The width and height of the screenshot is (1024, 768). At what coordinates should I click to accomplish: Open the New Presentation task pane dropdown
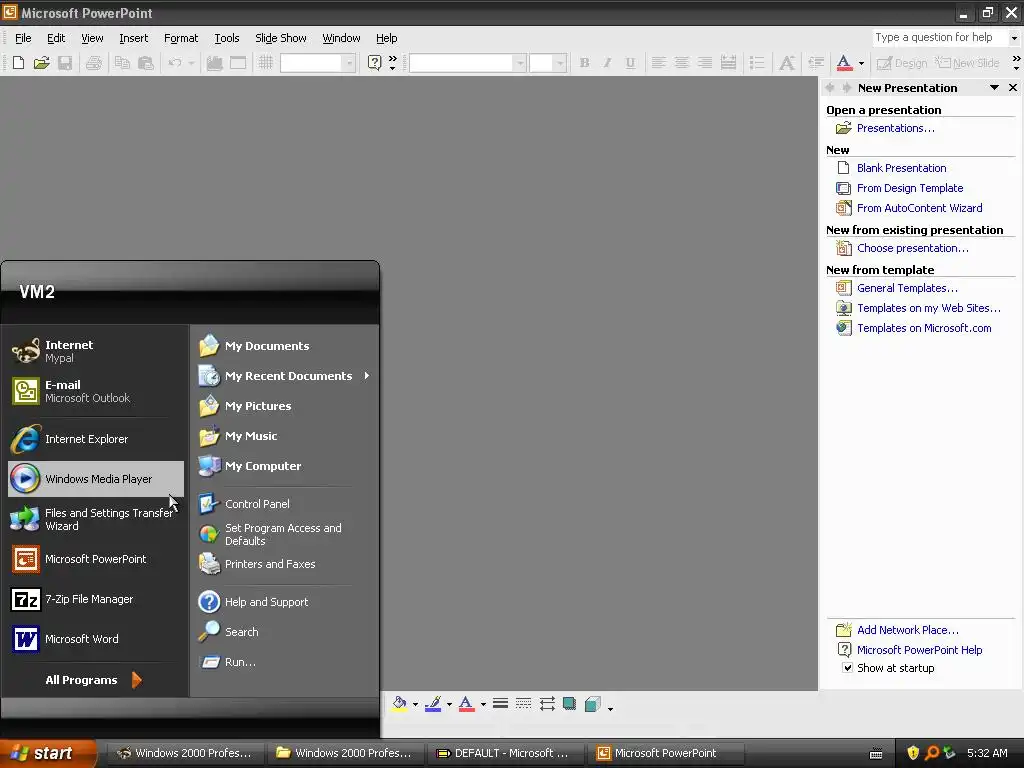994,88
